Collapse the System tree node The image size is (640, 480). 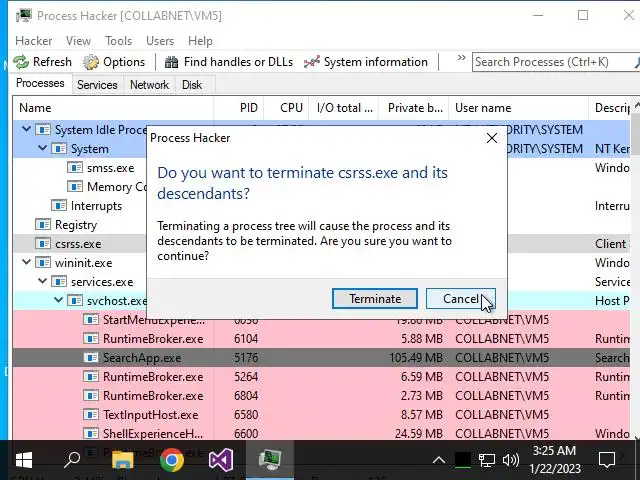[x=42, y=149]
